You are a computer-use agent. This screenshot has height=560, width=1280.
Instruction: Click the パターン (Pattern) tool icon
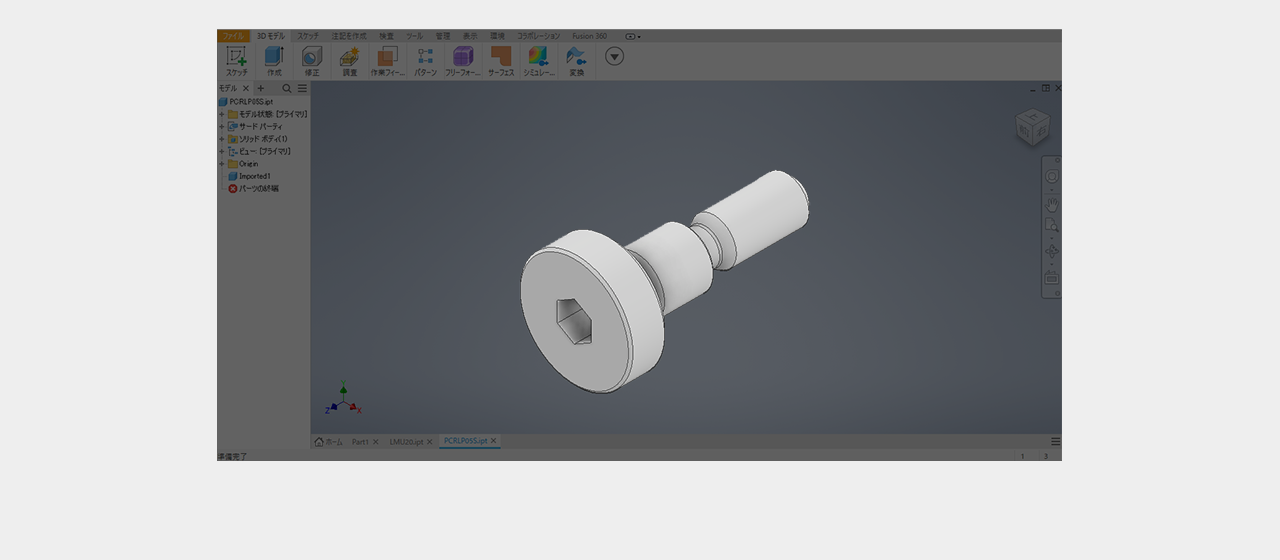click(x=425, y=57)
